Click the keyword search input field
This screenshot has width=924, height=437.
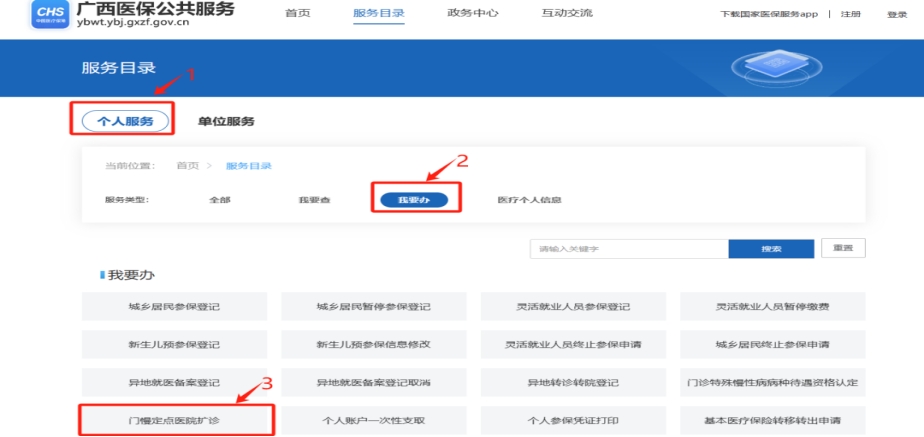[628, 248]
